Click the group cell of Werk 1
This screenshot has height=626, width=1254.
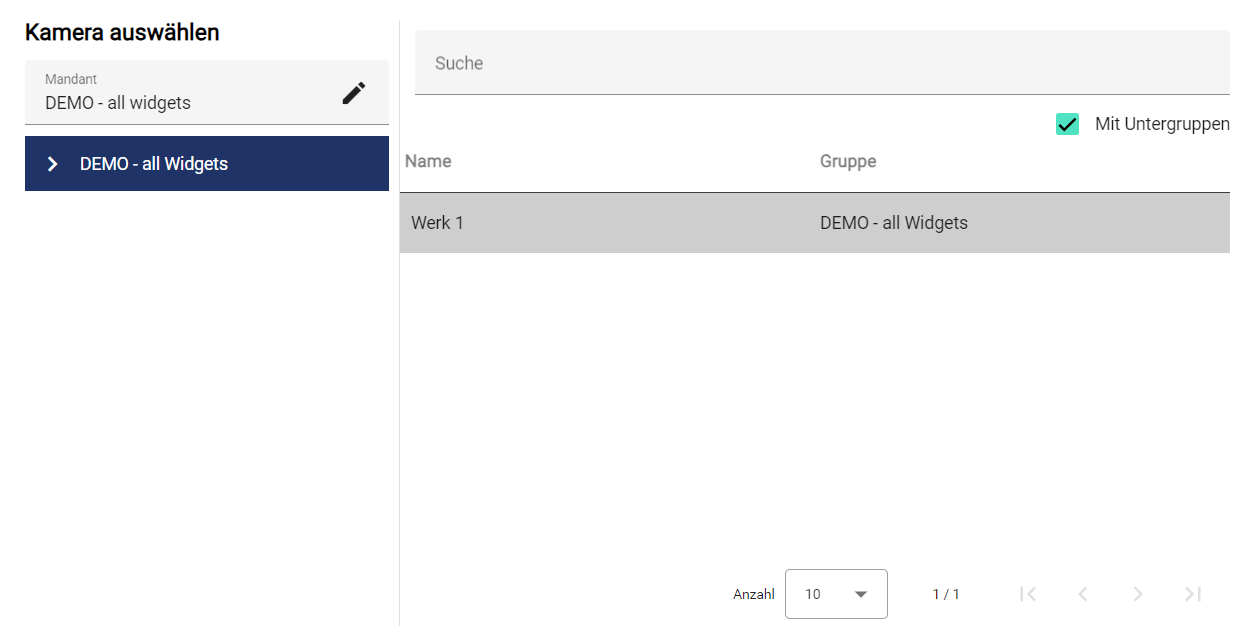click(893, 223)
